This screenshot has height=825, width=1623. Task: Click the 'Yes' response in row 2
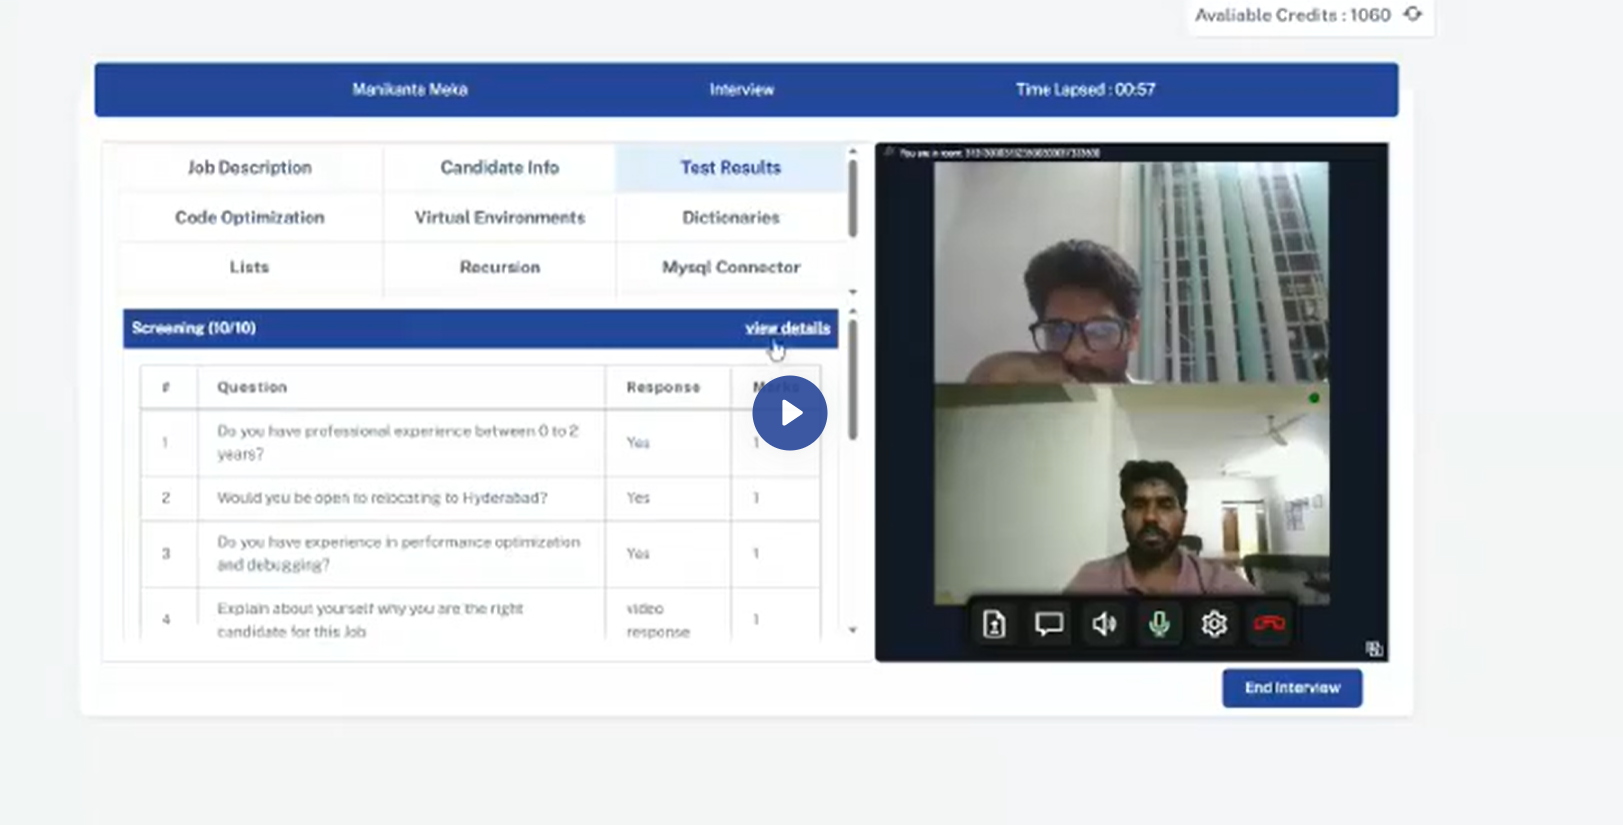[638, 497]
